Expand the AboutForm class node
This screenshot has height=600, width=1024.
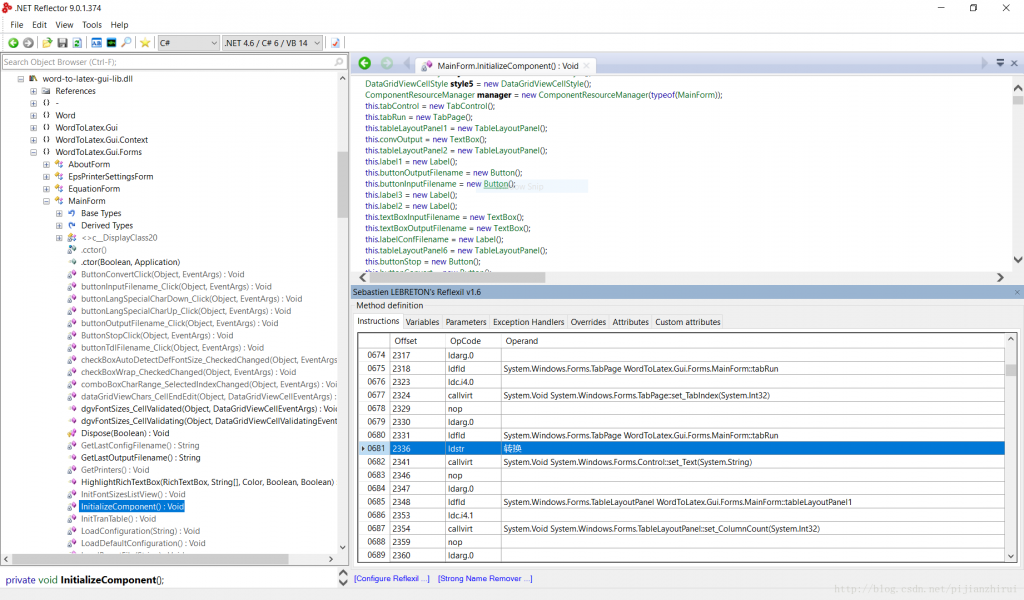pyautogui.click(x=46, y=165)
